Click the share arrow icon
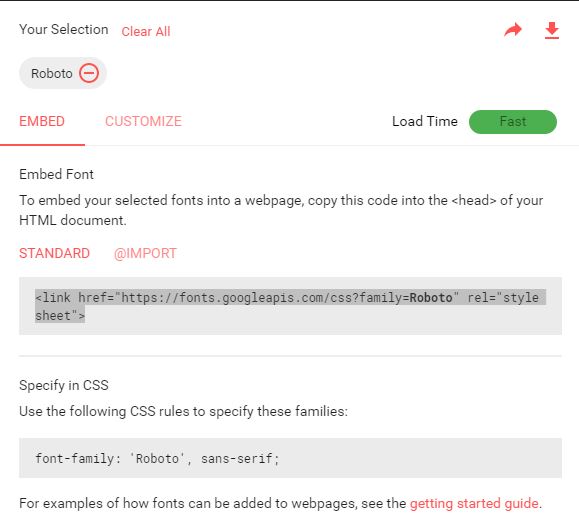 point(513,30)
